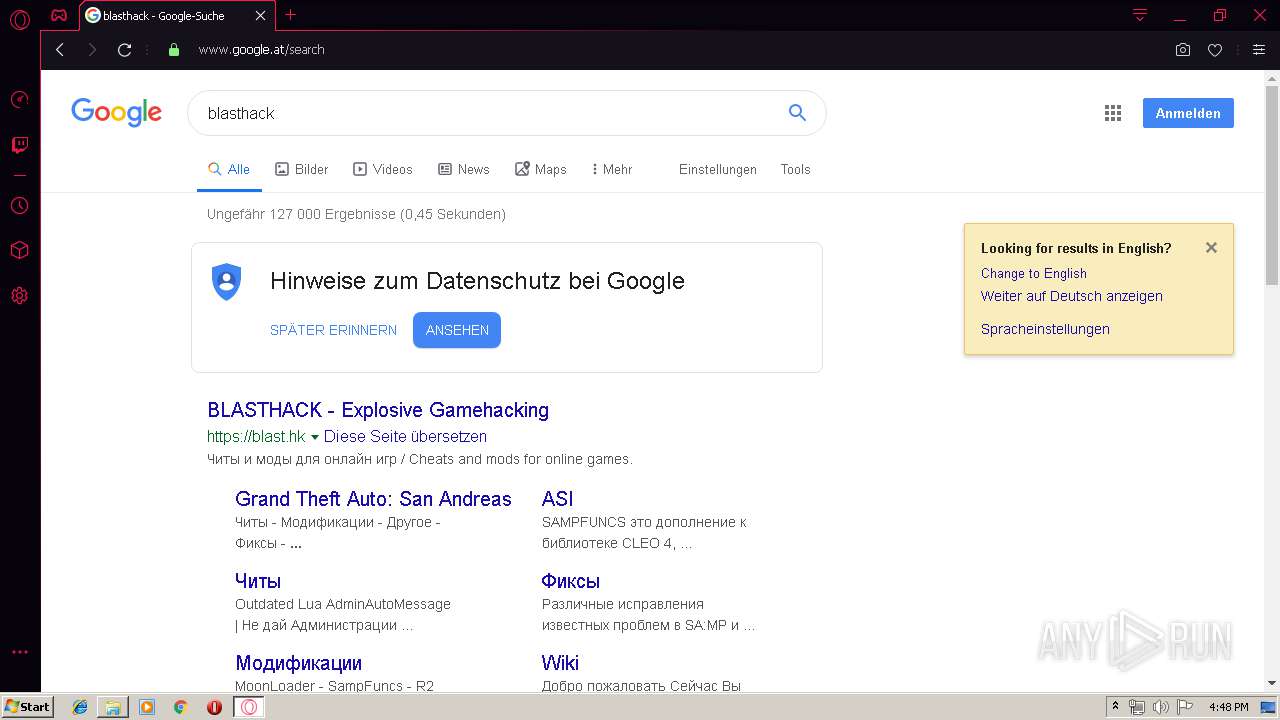
Task: Open Grand Theft Auto: San Andreas sitelink
Action: tap(373, 499)
